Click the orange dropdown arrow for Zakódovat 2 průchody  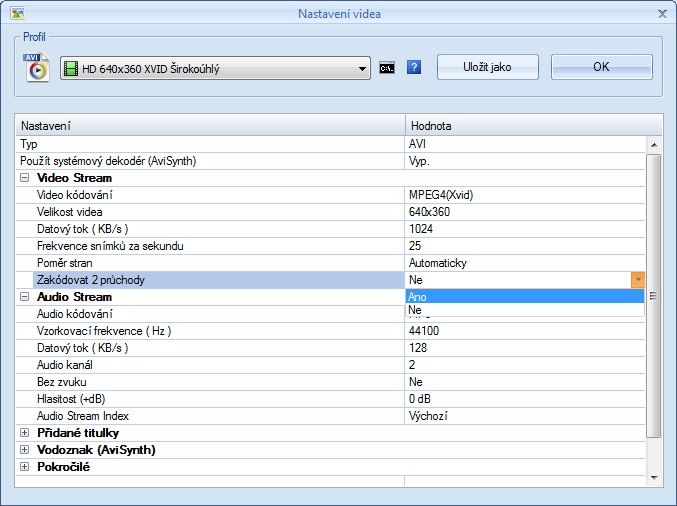click(x=638, y=280)
